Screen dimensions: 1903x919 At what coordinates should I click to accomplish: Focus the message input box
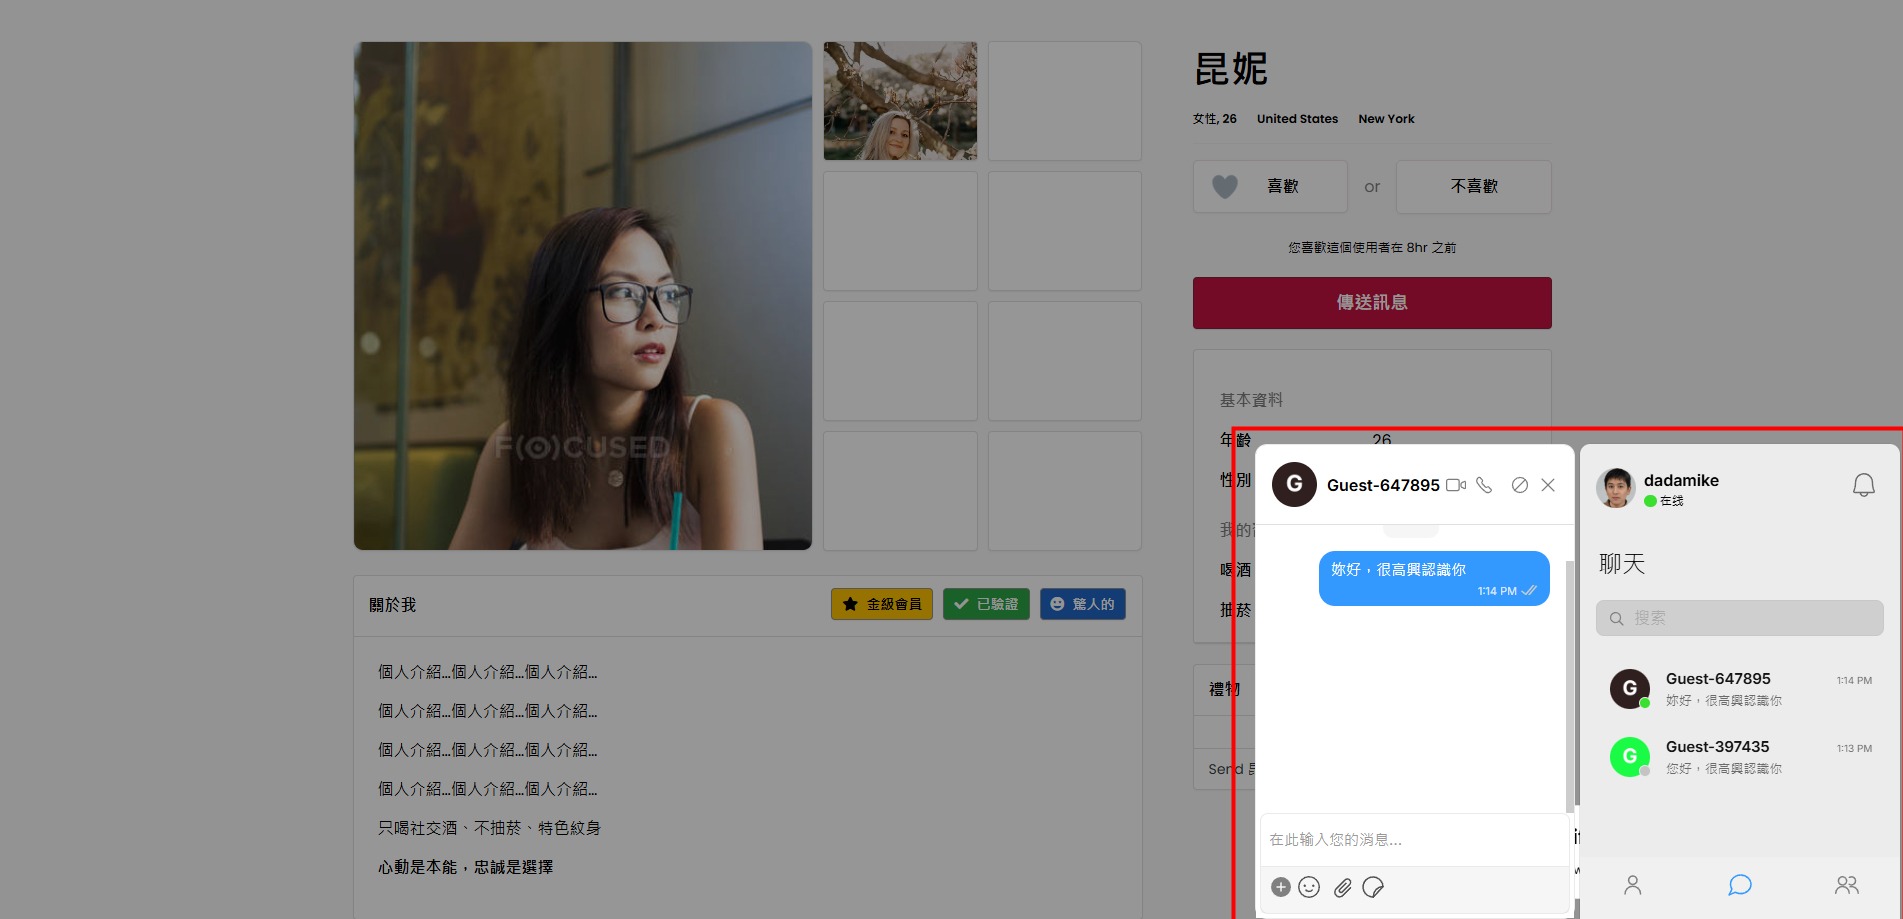point(1412,840)
